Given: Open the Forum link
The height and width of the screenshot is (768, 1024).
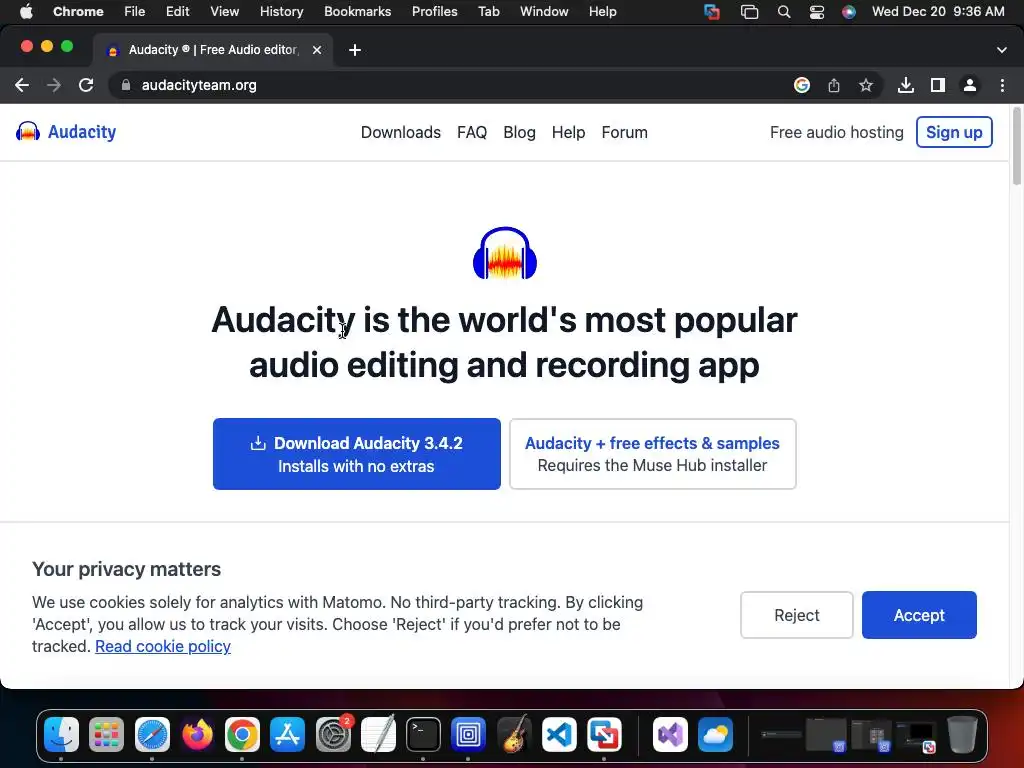Looking at the screenshot, I should pos(624,133).
